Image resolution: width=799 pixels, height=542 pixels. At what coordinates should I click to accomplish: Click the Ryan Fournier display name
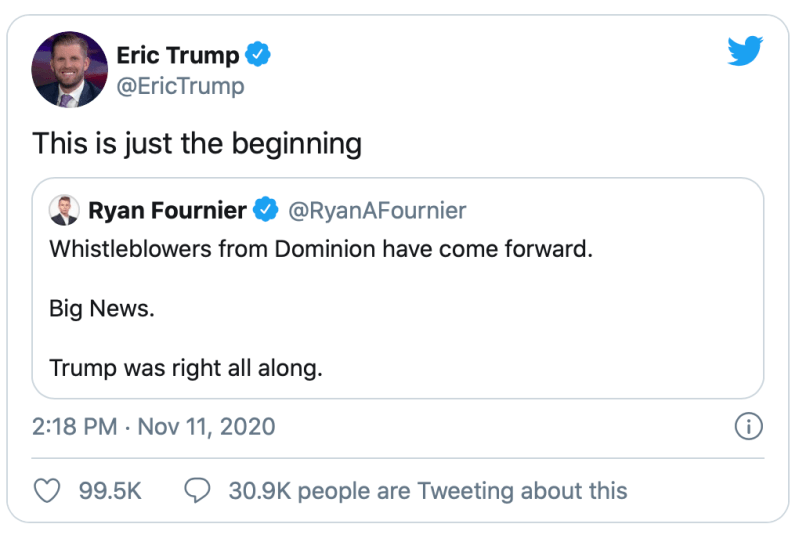point(167,211)
